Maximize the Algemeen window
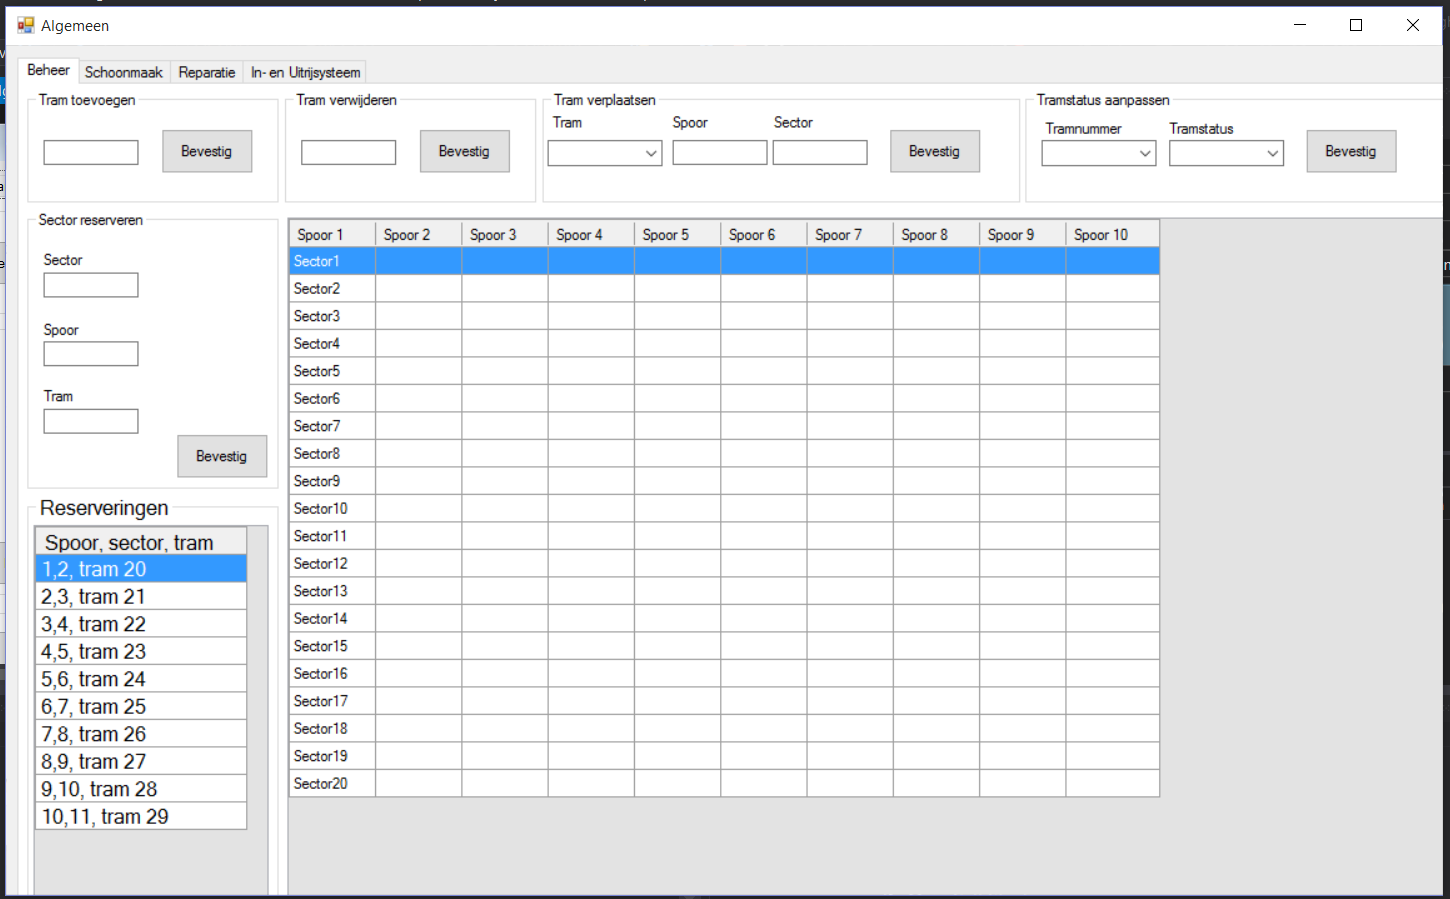 pos(1356,25)
